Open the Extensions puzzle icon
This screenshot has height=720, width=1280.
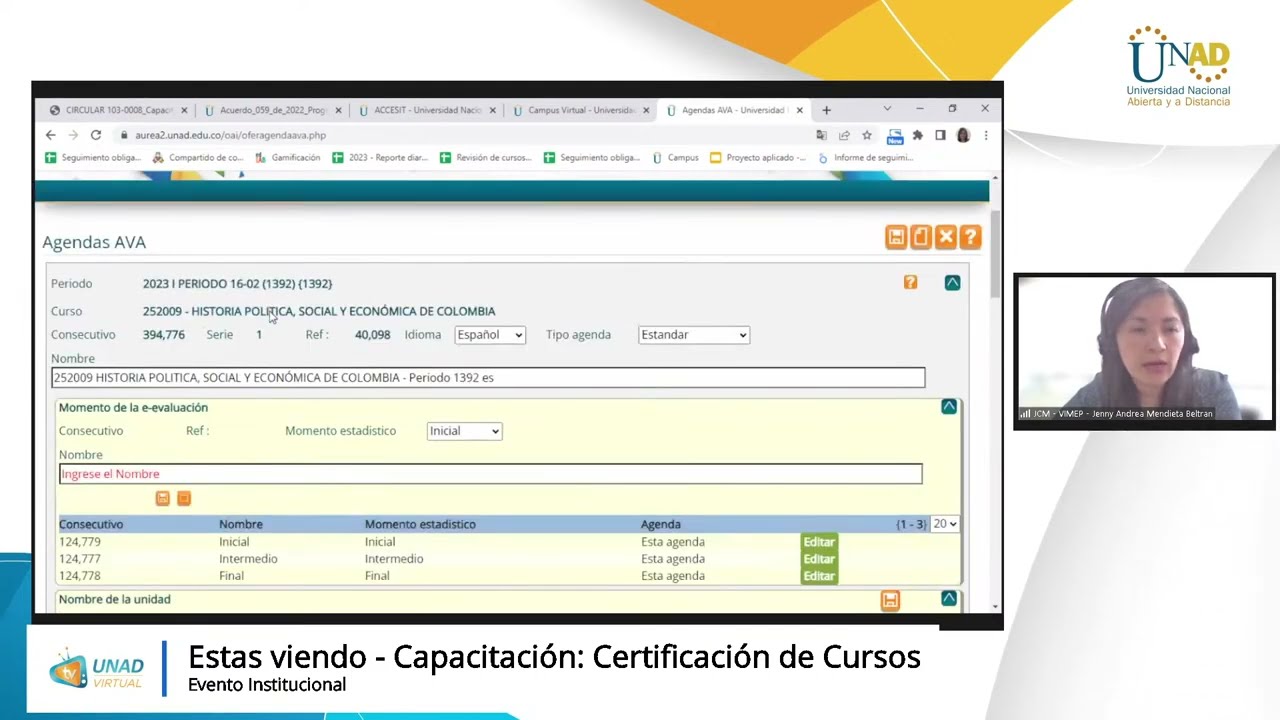coord(917,135)
